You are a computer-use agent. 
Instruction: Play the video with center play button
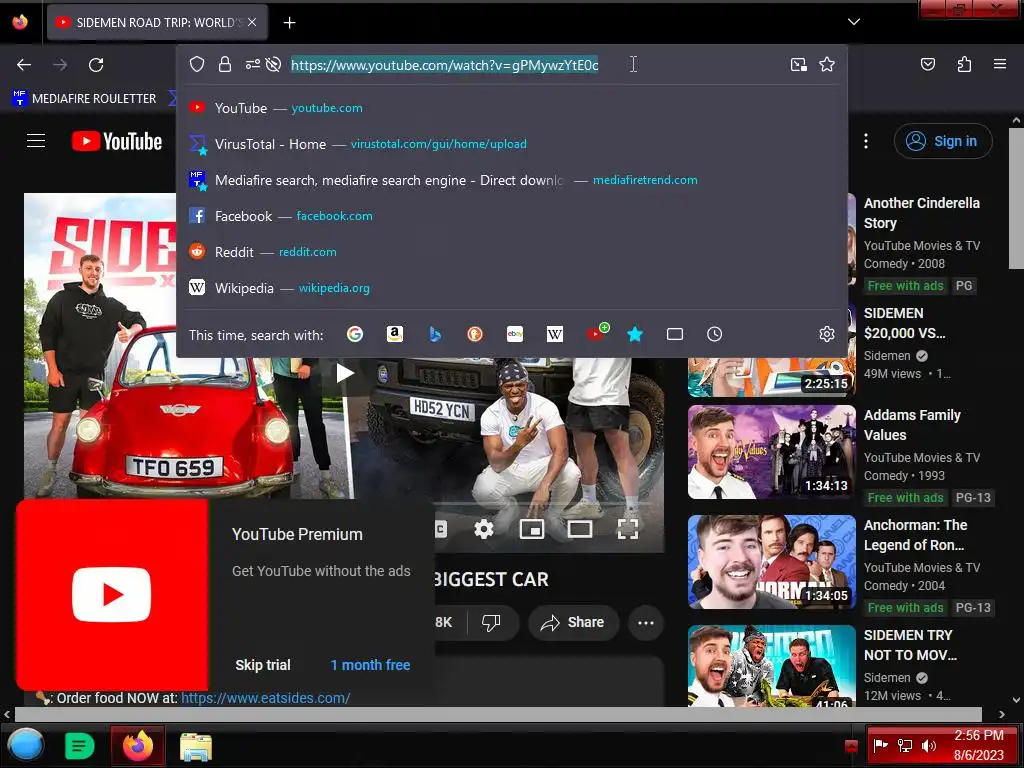(345, 373)
